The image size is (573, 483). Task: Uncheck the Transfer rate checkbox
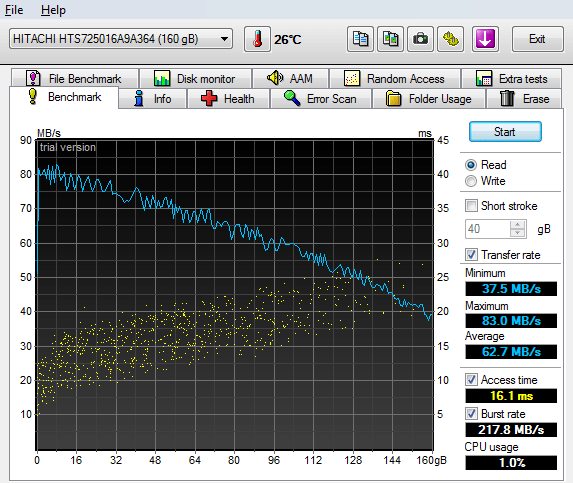click(471, 255)
